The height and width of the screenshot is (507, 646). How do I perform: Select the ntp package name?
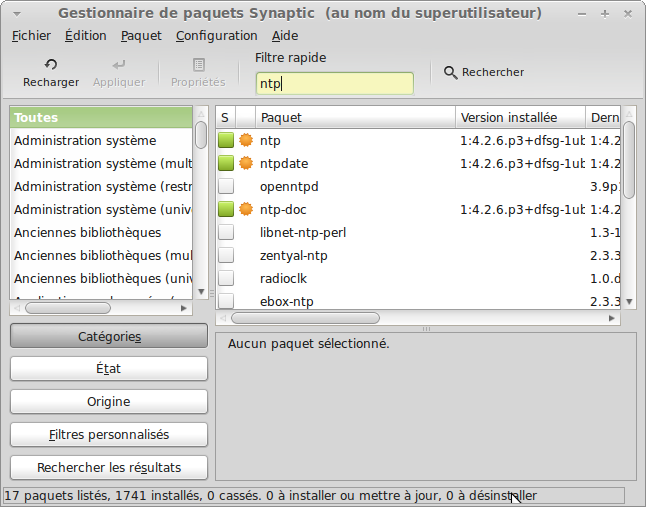click(x=270, y=141)
